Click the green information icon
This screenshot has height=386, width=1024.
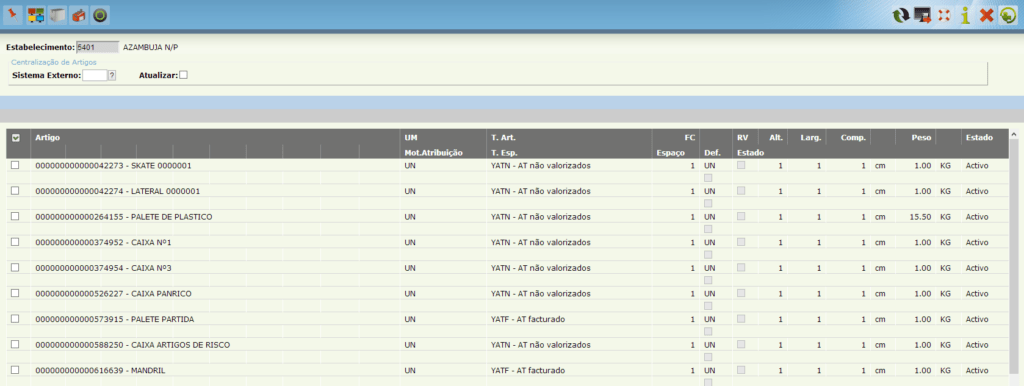pos(965,16)
